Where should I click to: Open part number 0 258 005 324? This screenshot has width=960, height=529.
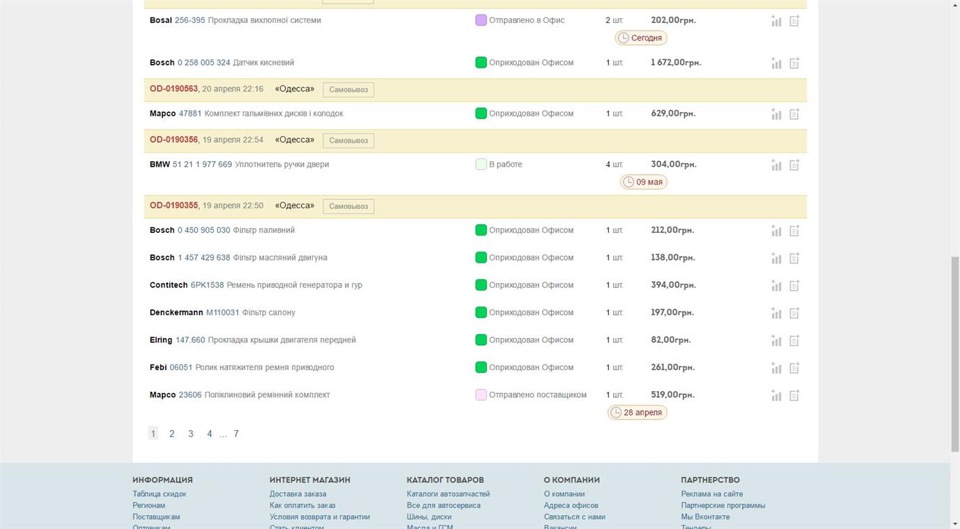204,62
